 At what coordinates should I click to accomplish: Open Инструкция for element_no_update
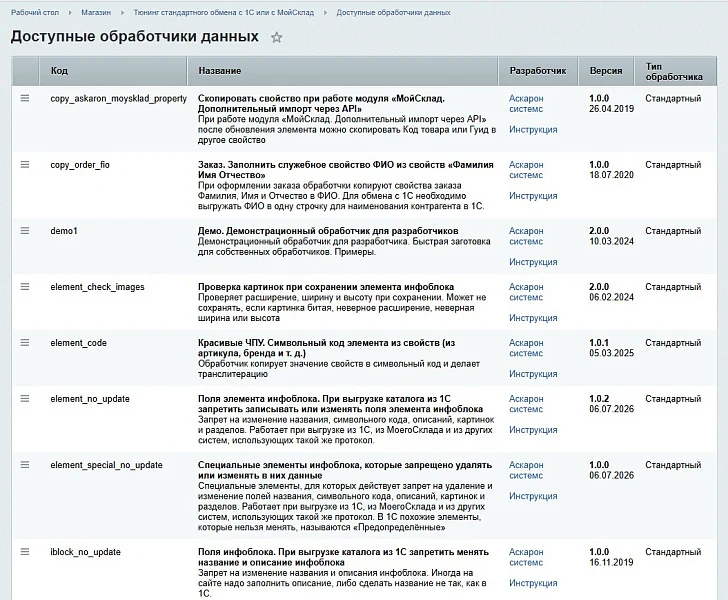click(533, 430)
